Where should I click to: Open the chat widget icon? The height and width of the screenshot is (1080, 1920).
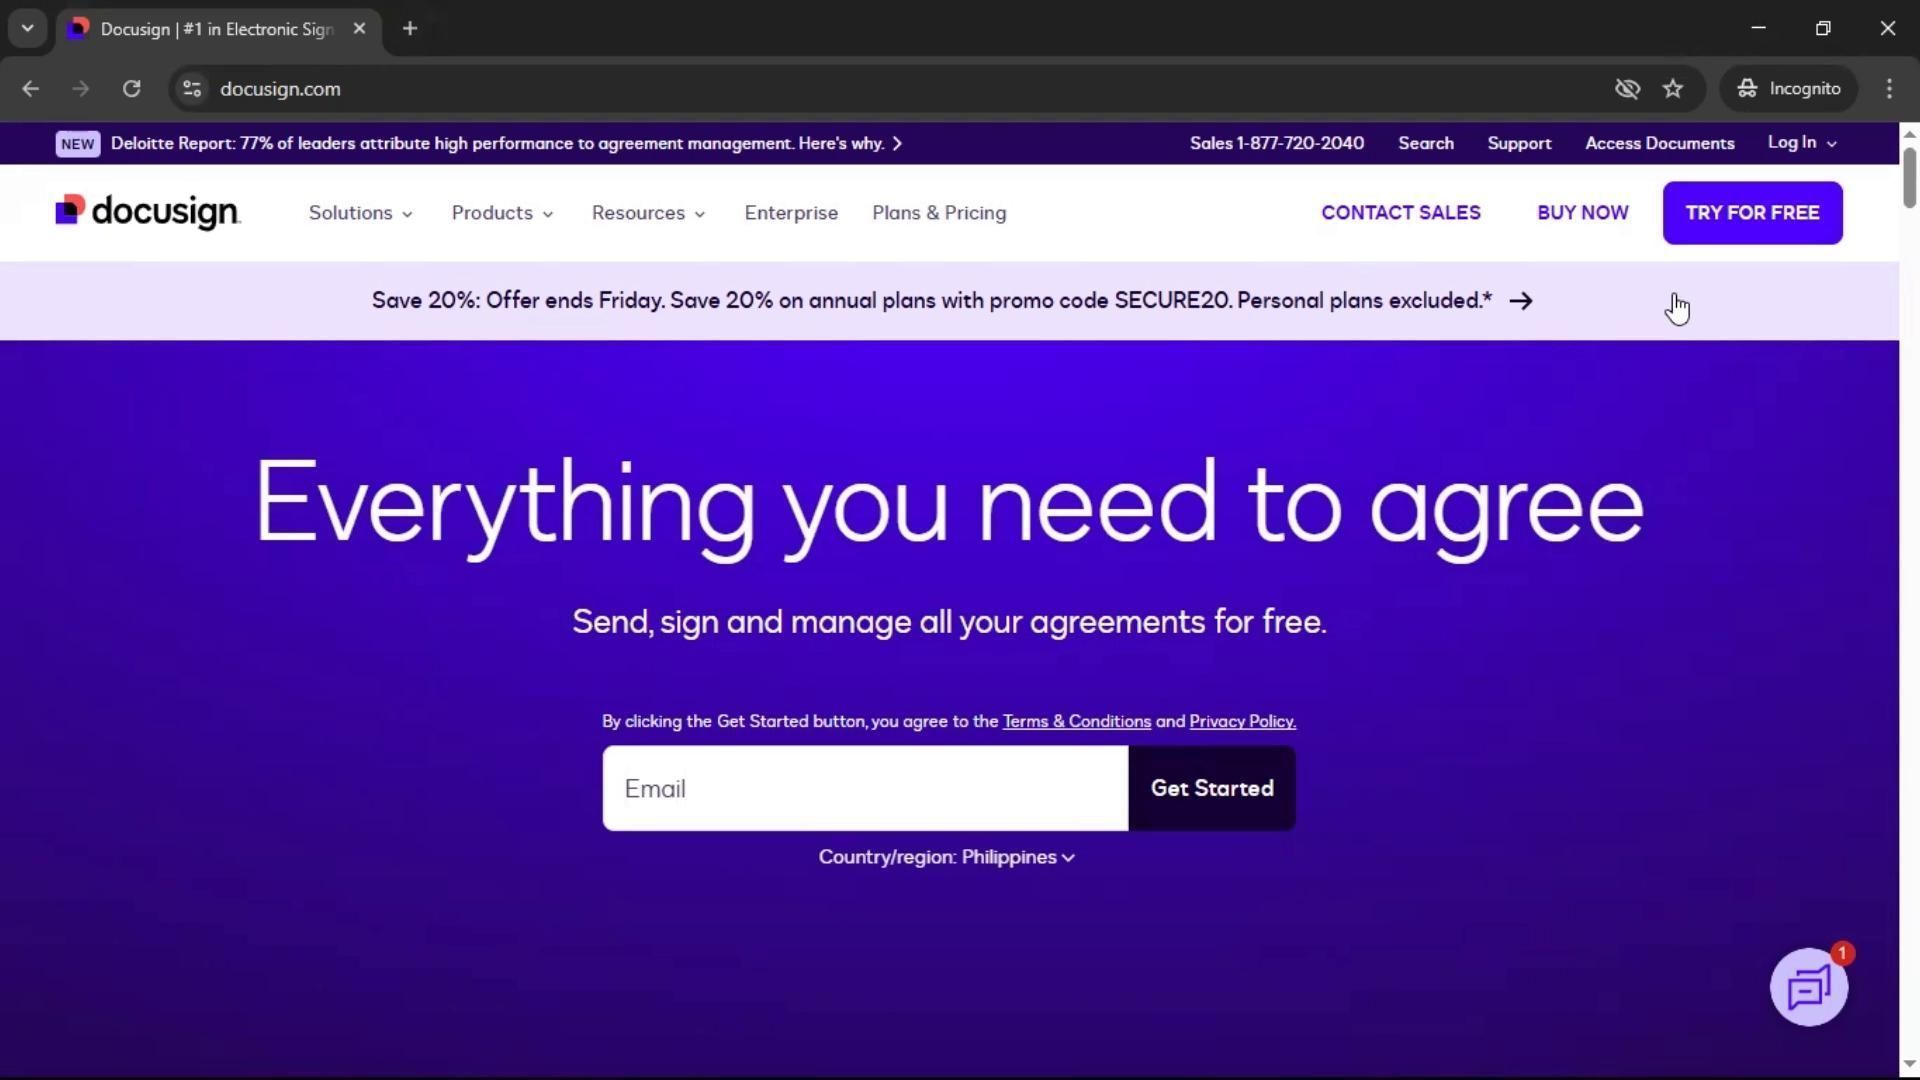pyautogui.click(x=1808, y=988)
